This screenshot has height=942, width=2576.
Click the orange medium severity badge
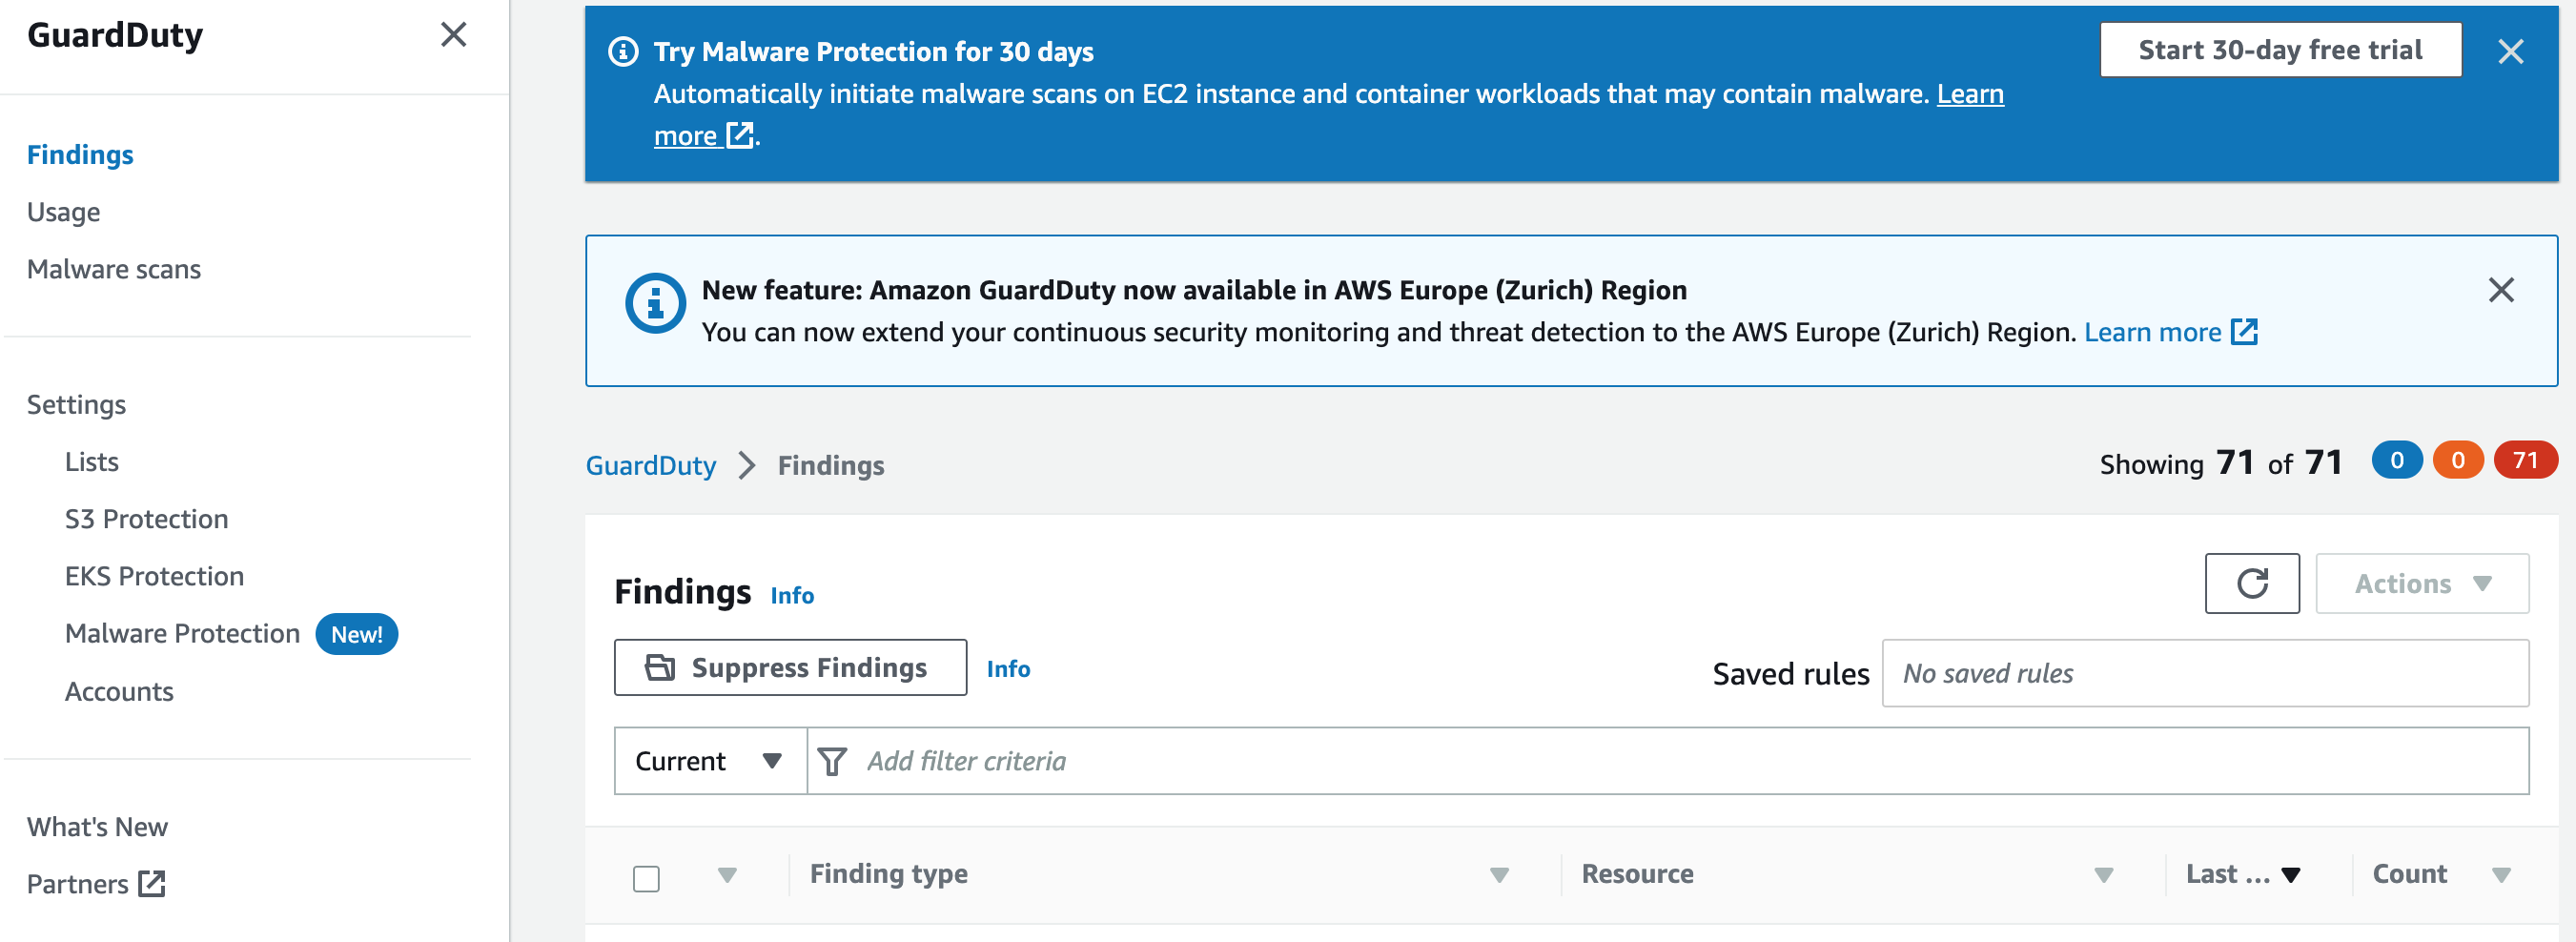point(2457,460)
